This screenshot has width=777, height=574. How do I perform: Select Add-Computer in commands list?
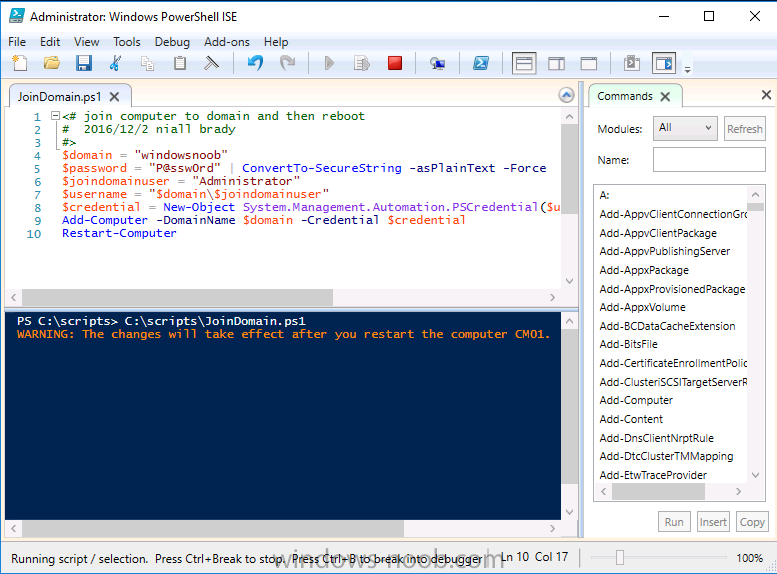click(x=636, y=401)
